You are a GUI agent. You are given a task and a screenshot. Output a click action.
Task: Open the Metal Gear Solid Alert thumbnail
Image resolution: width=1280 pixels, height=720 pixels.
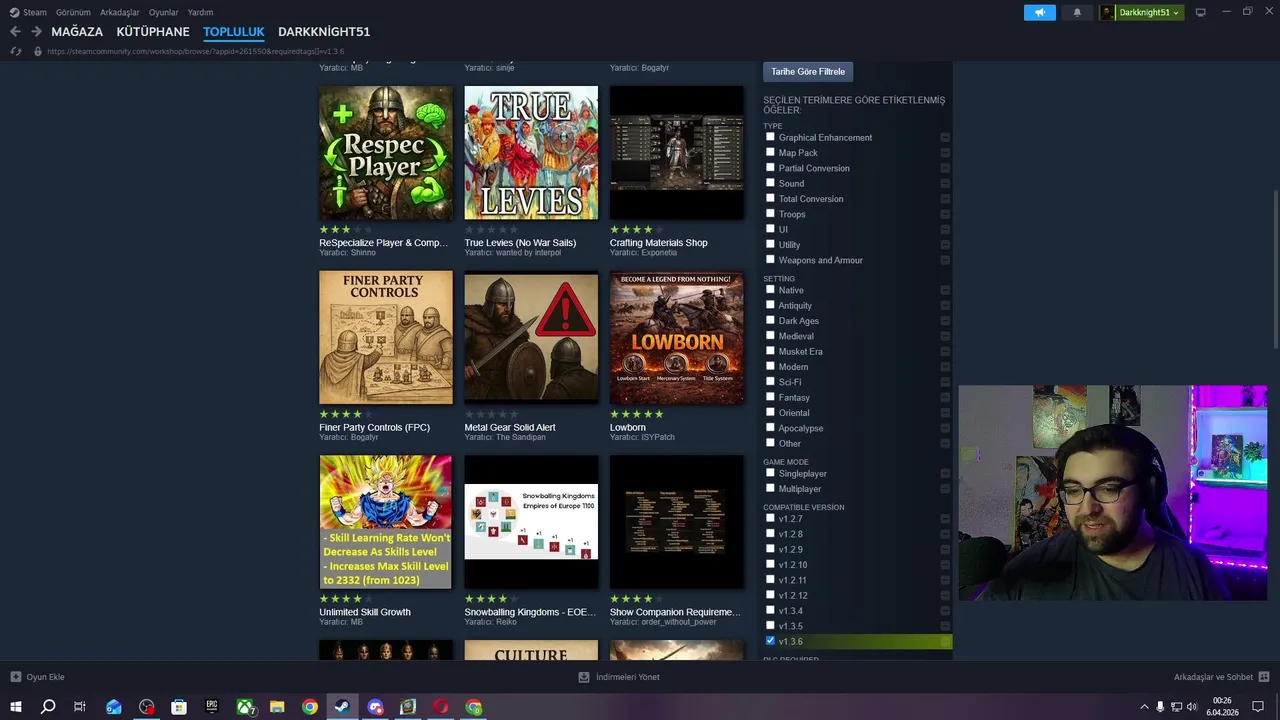click(531, 337)
